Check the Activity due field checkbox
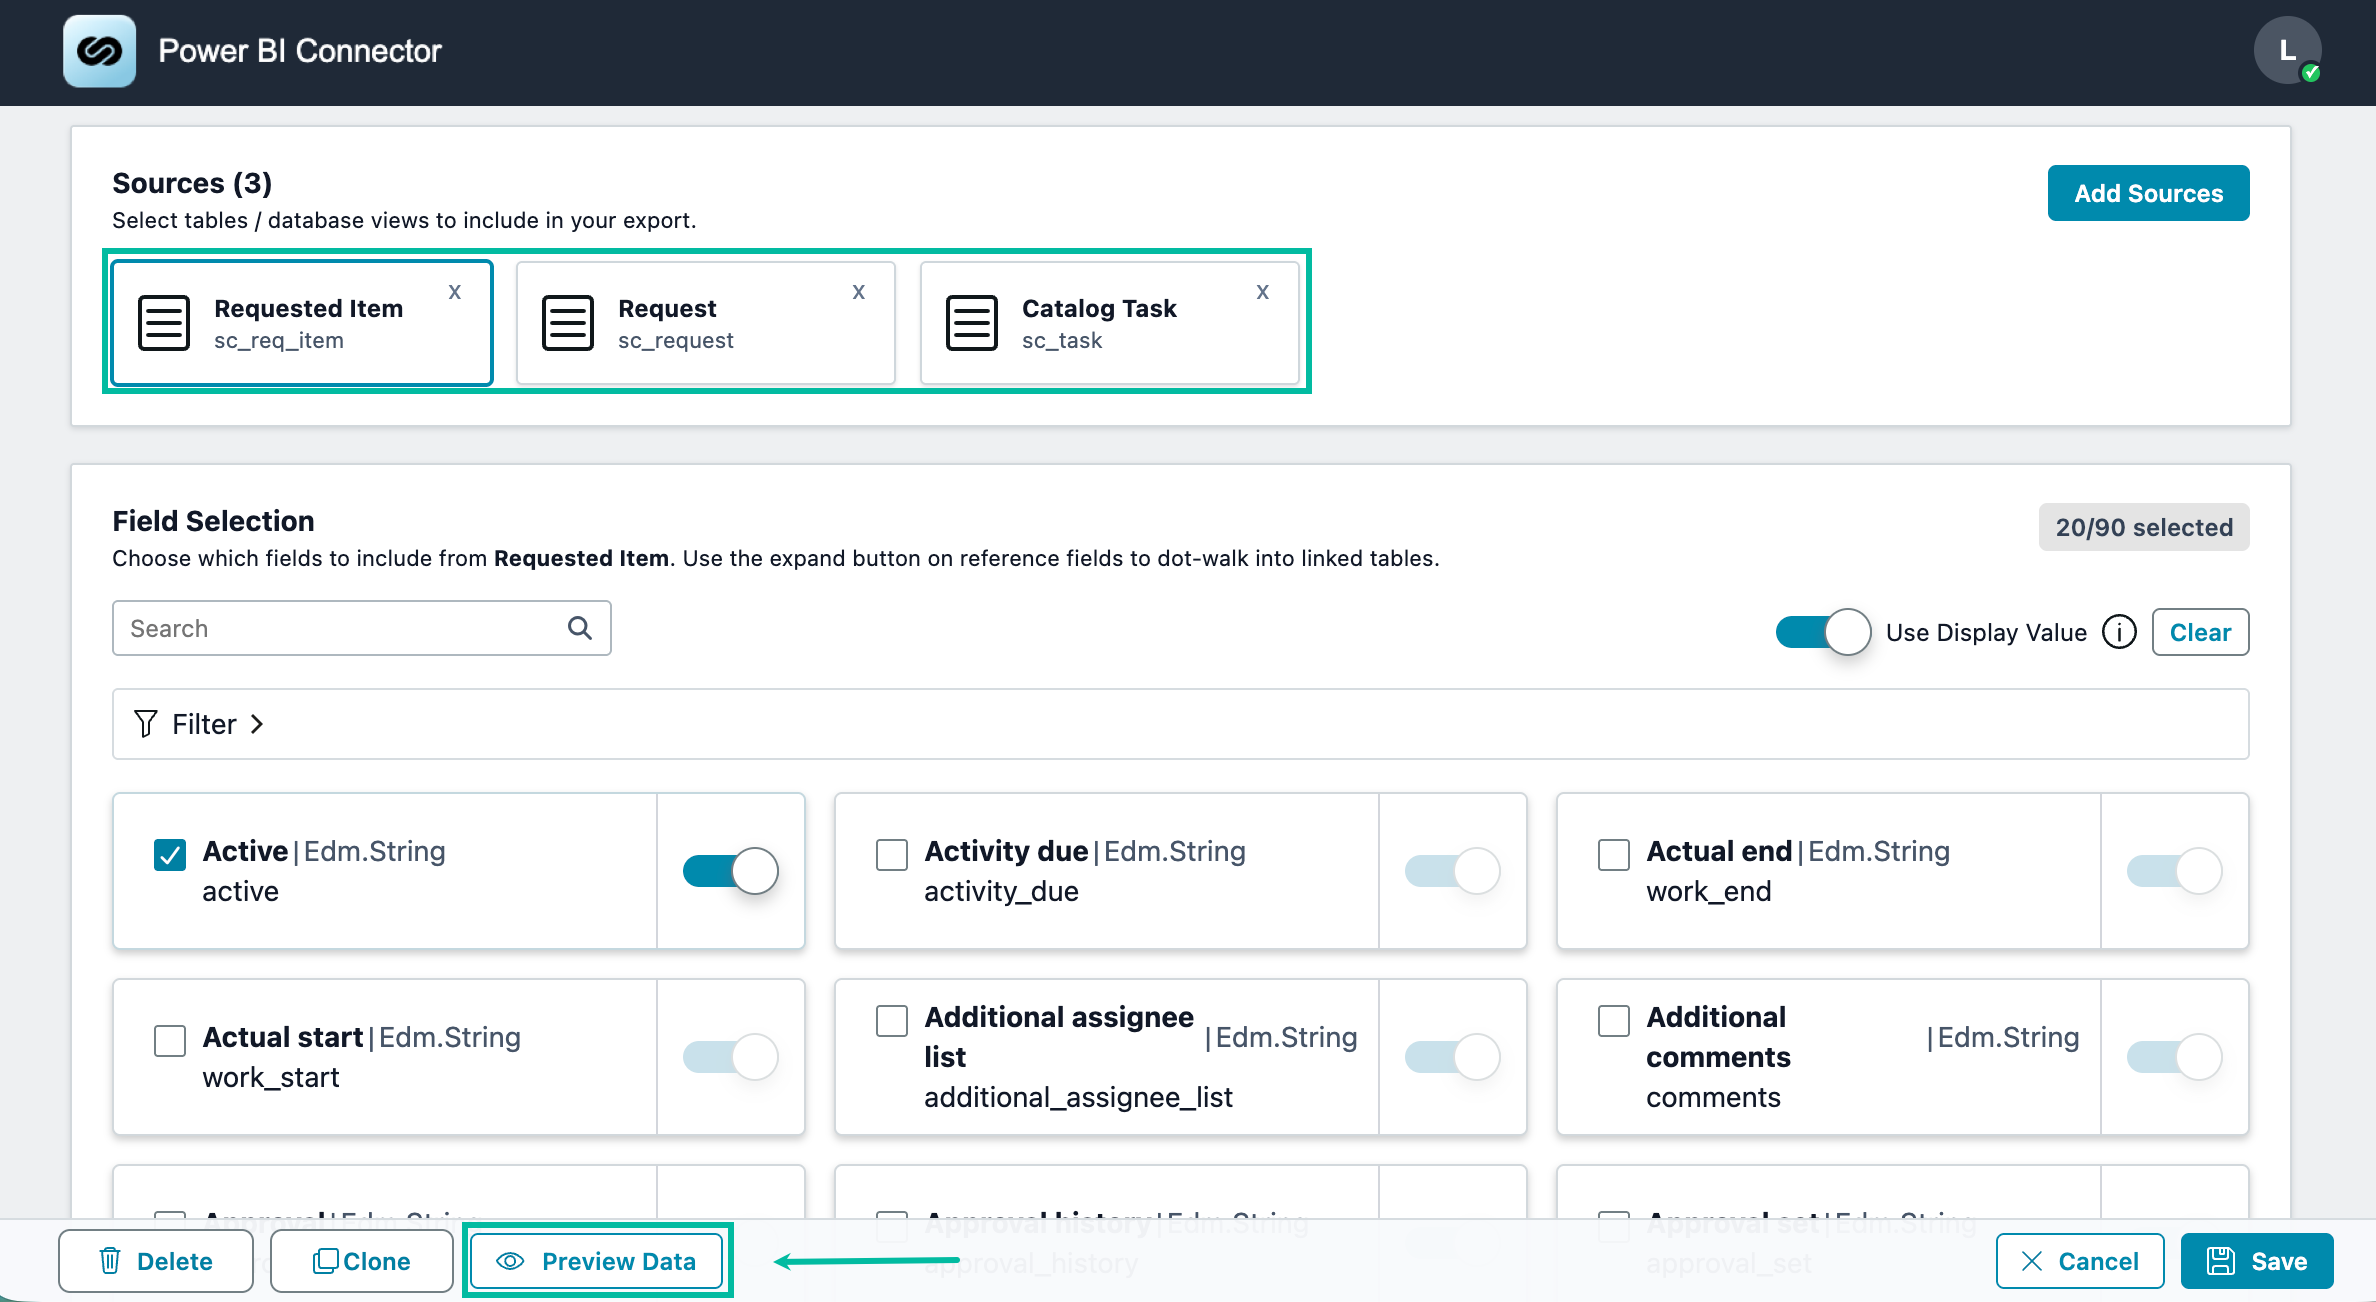The height and width of the screenshot is (1302, 2376). (x=892, y=855)
